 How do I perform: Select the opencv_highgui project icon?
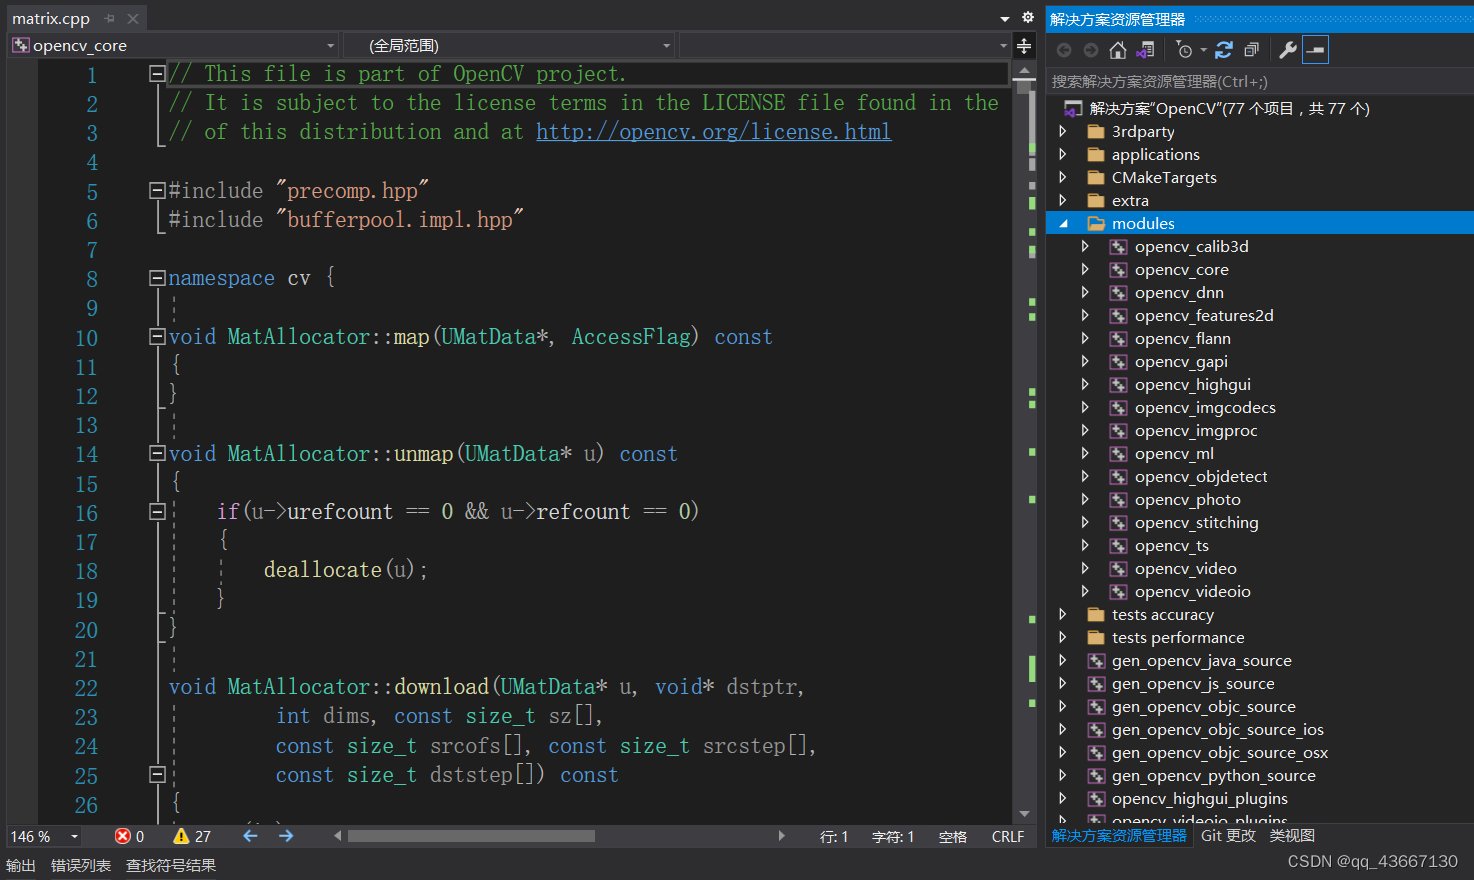1119,385
